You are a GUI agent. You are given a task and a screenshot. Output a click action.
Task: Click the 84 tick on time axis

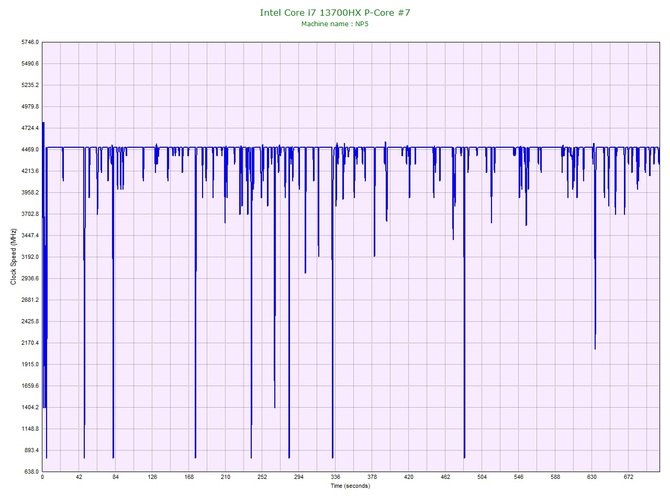pos(116,477)
